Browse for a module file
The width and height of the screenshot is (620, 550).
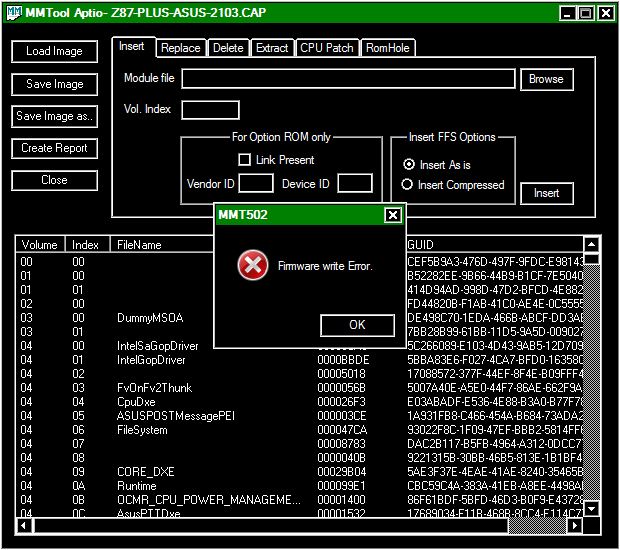tap(546, 79)
